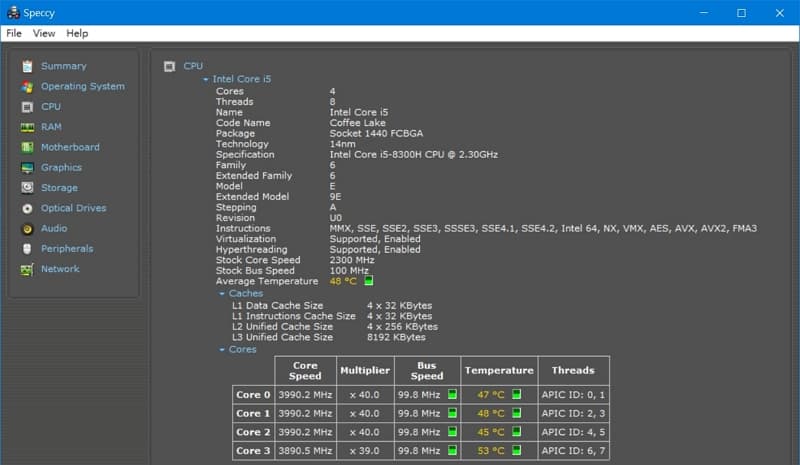Open the Peripherals section label
This screenshot has width=800, height=465.
coord(67,249)
